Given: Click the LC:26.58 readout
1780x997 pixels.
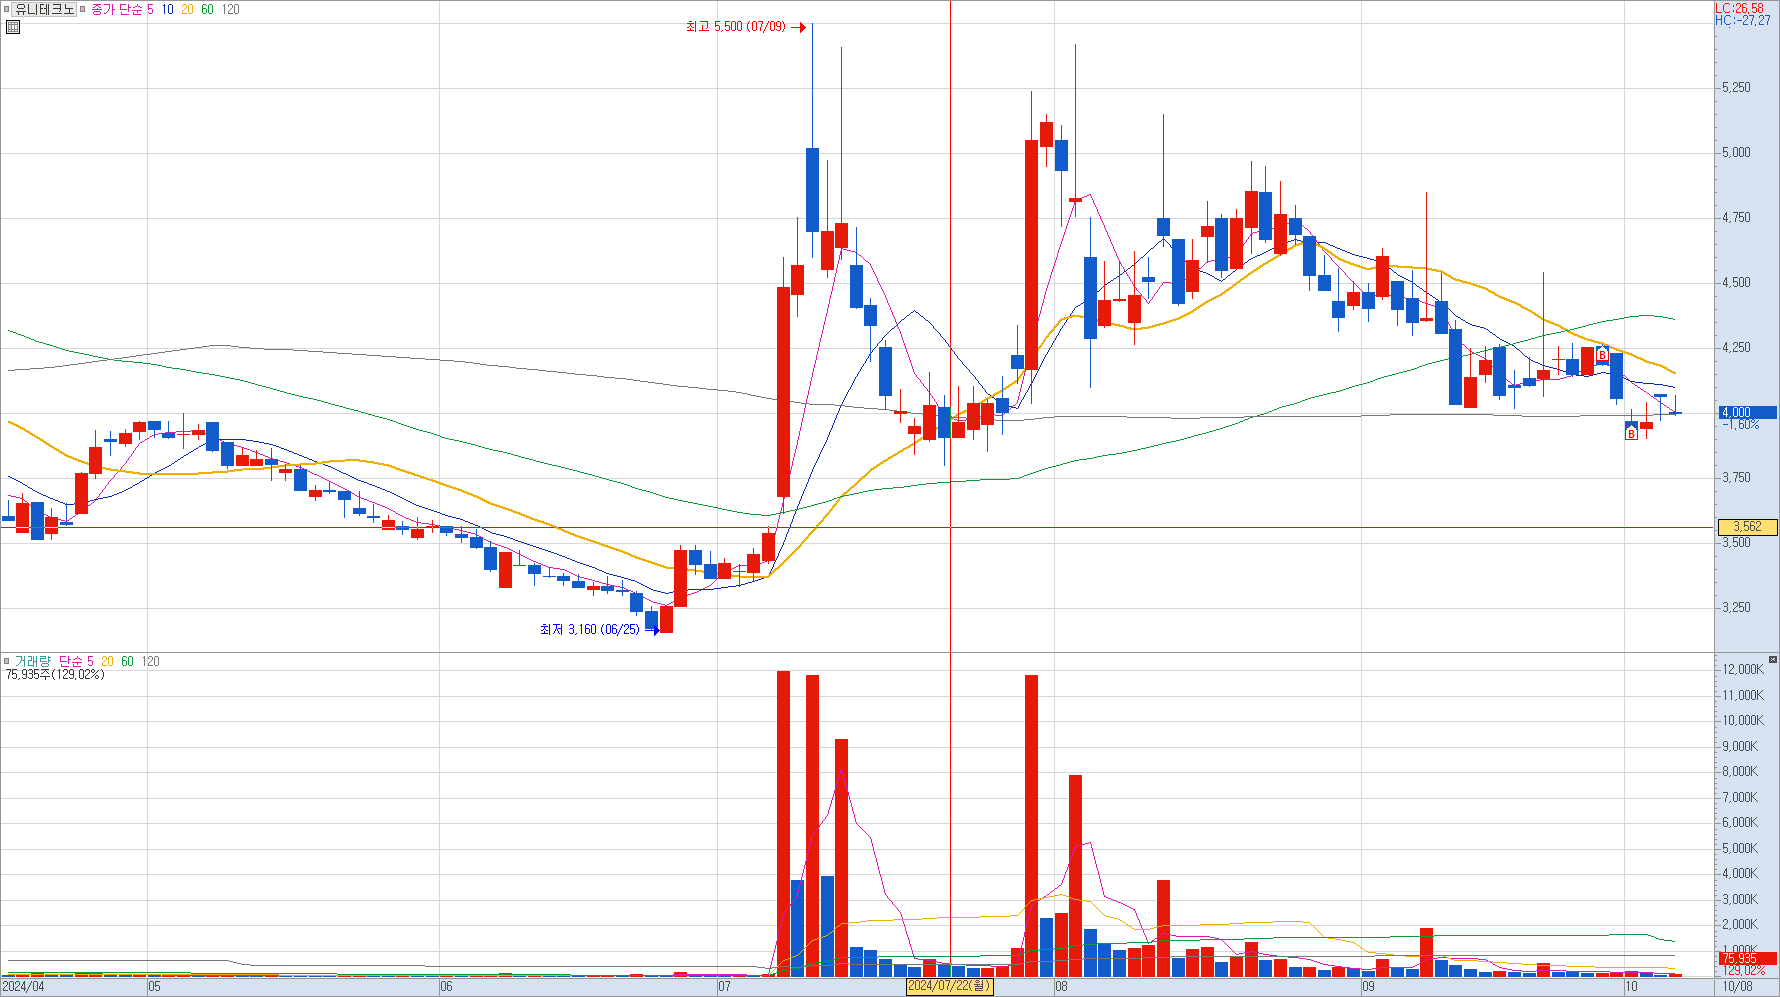Looking at the screenshot, I should tap(1740, 8).
